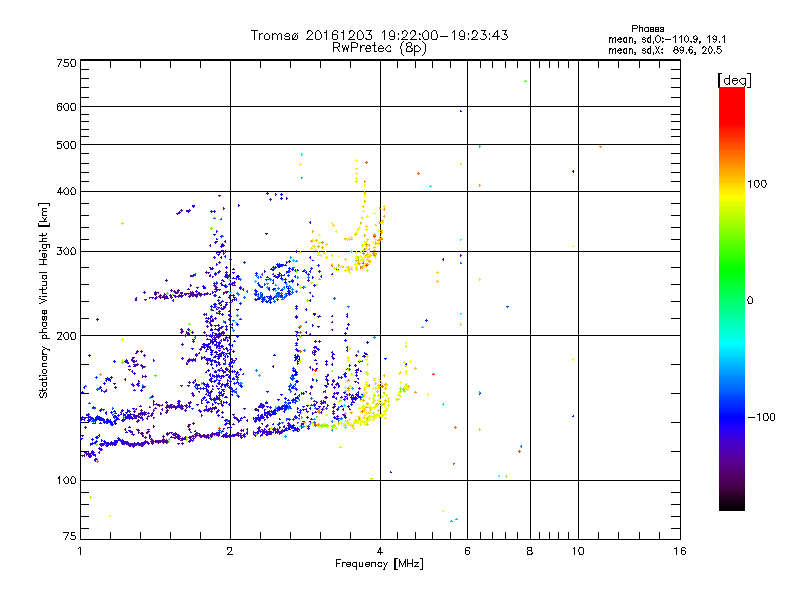Click the x-axis tick label '2'
This screenshot has width=800, height=600.
(230, 551)
